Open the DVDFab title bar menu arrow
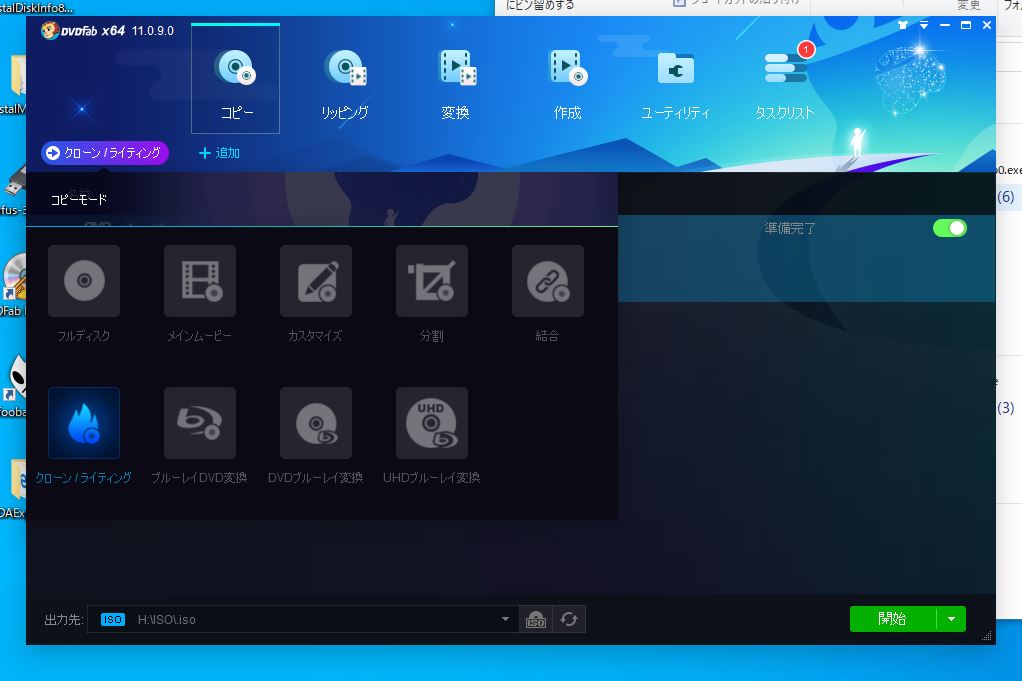The width and height of the screenshot is (1022, 681). pos(924,25)
